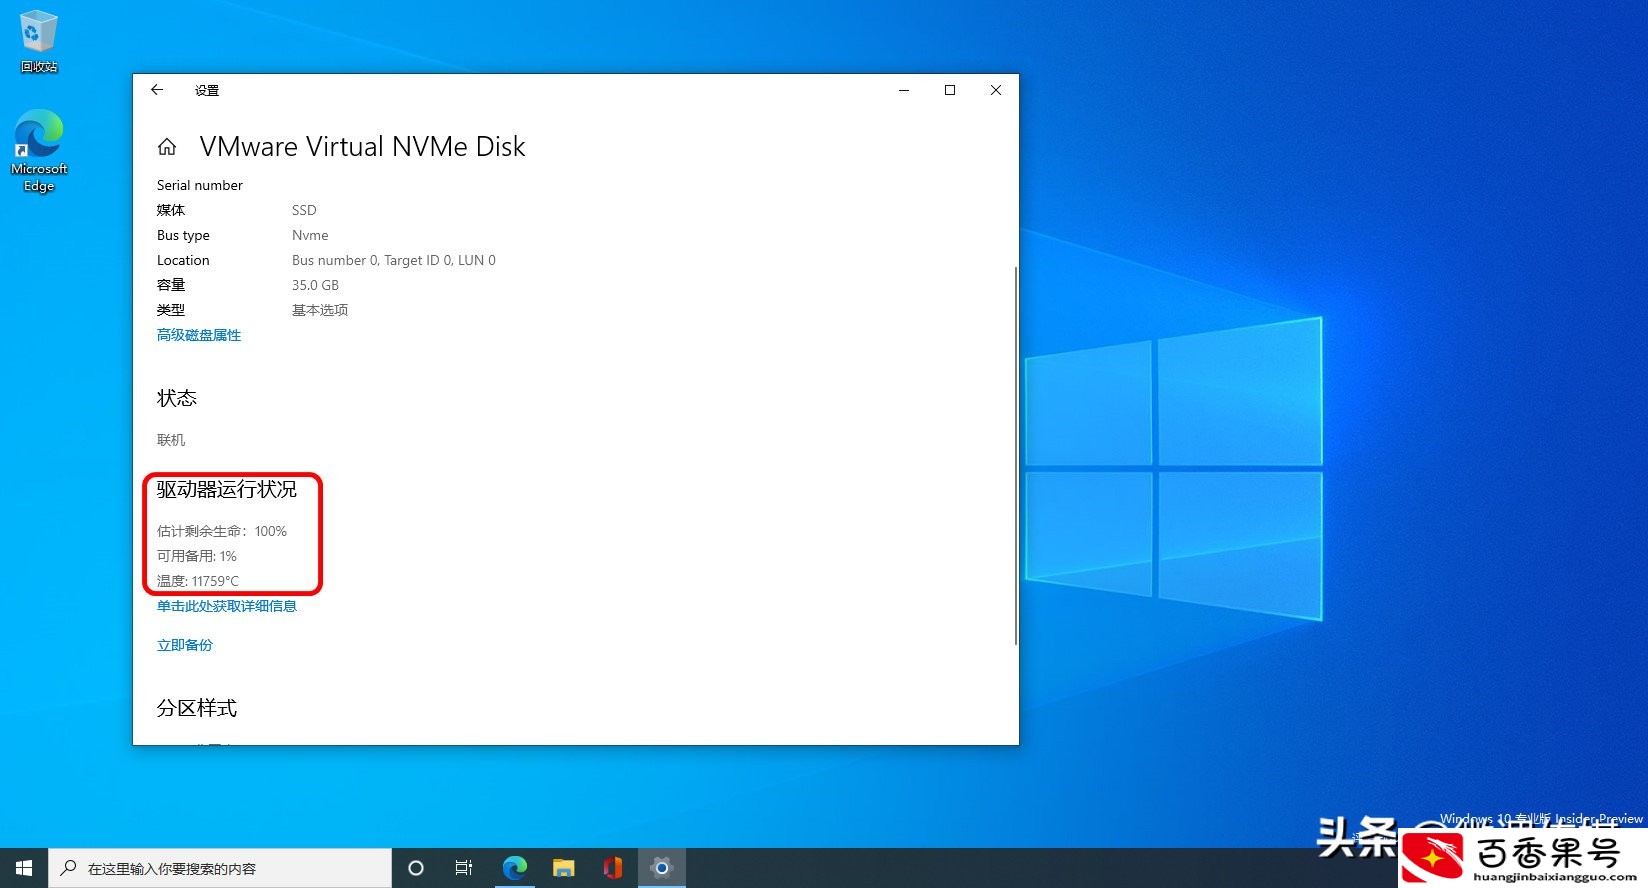This screenshot has height=888, width=1648.
Task: Click the 温度: 11759°C line
Action: coord(198,581)
